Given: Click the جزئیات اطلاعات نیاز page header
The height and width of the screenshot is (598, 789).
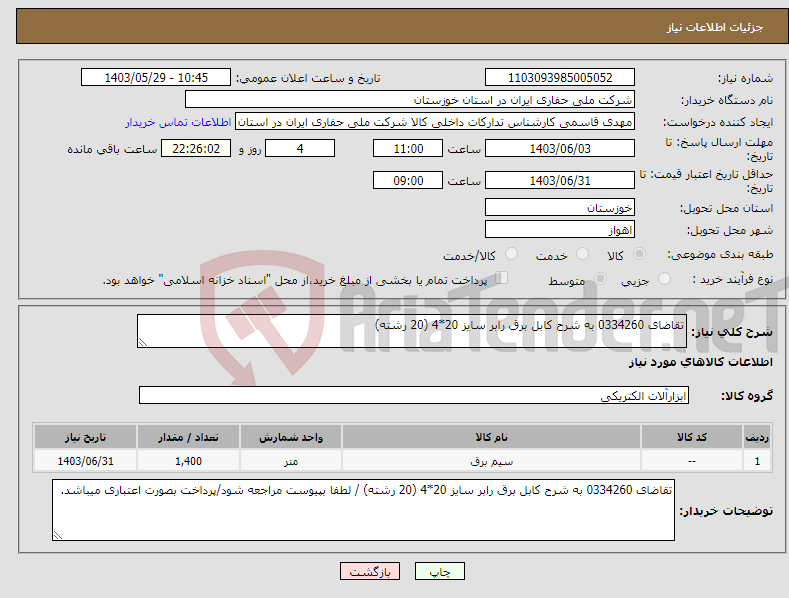Looking at the screenshot, I should [715, 27].
